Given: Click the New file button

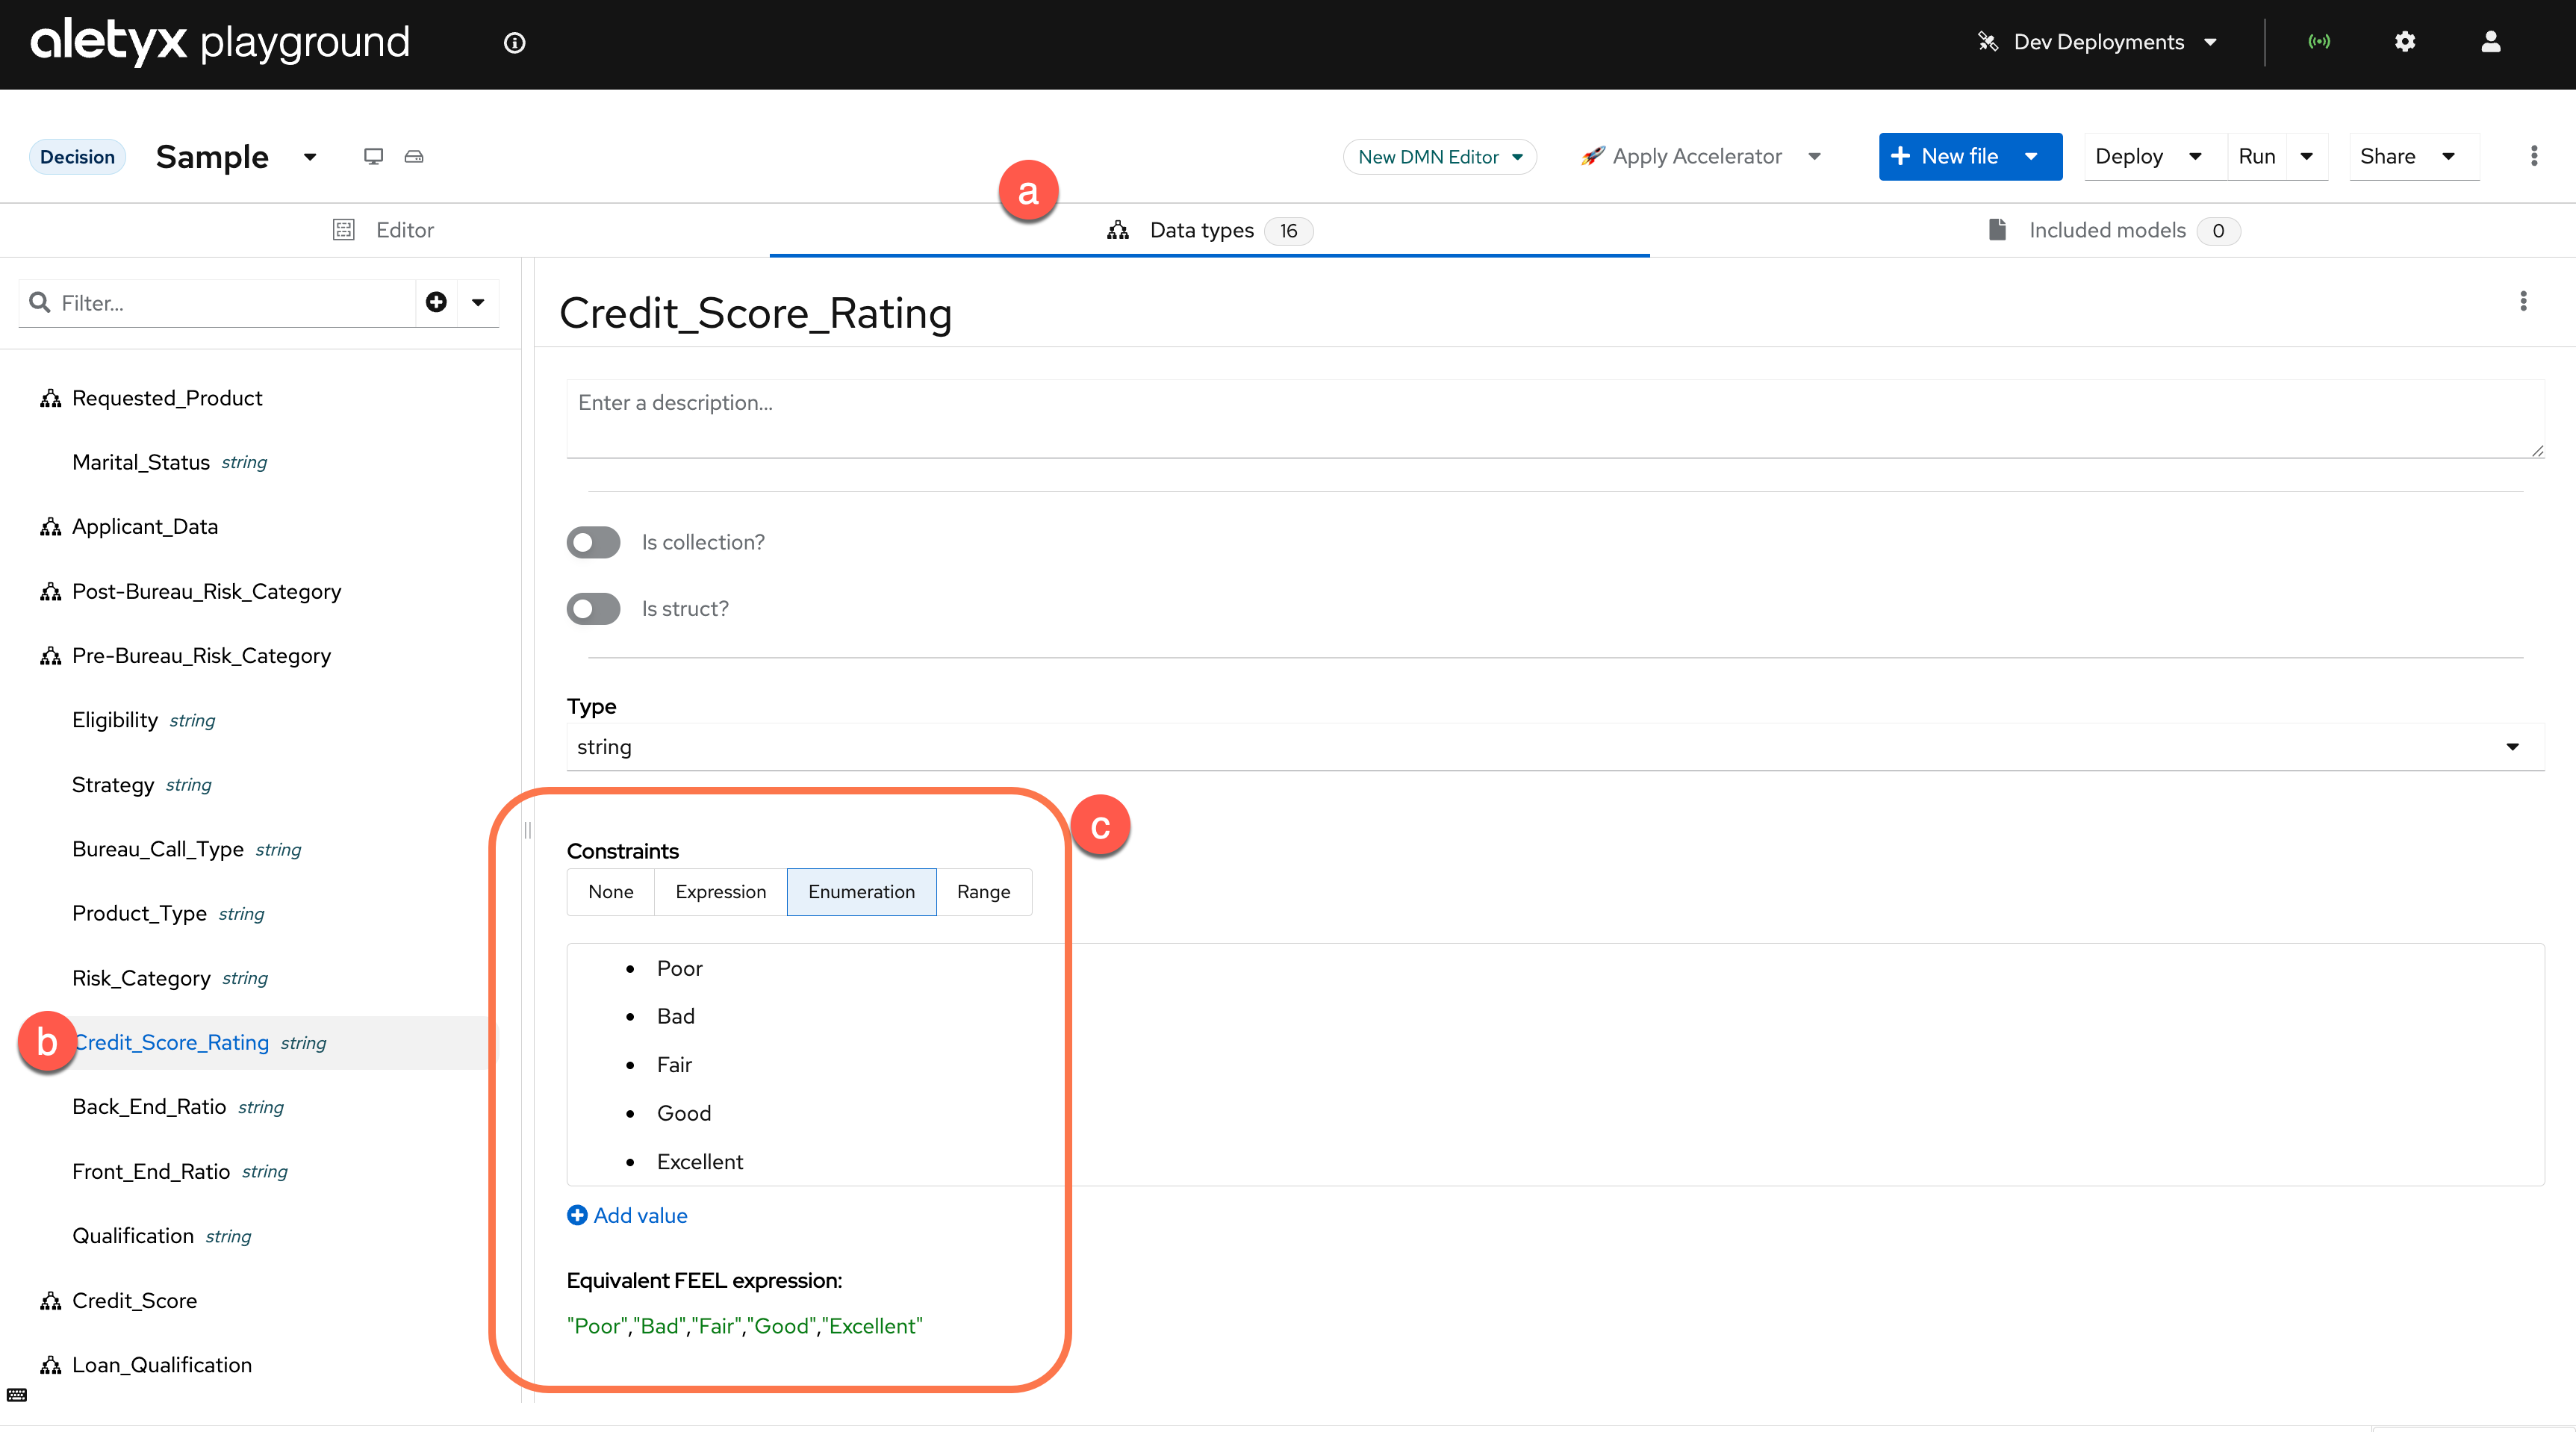Looking at the screenshot, I should pyautogui.click(x=1946, y=157).
